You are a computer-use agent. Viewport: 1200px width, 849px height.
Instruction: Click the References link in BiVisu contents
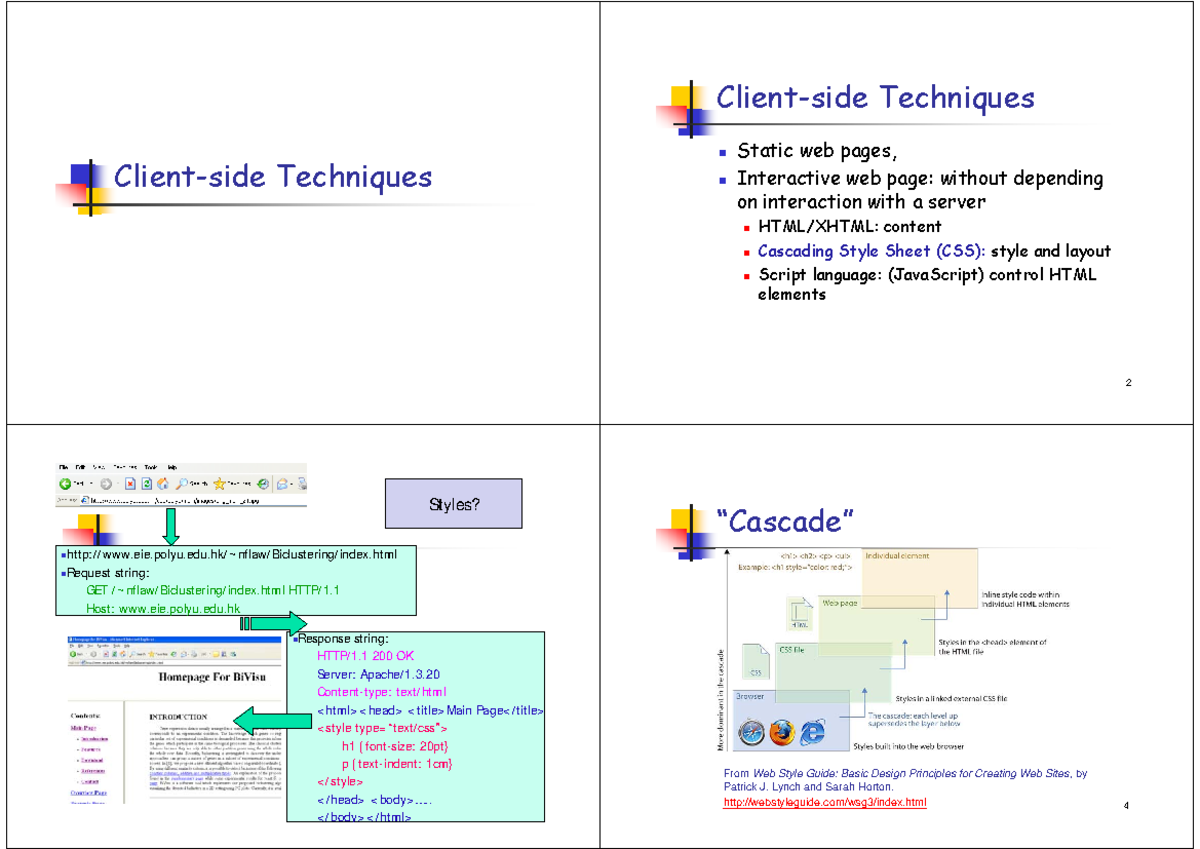pos(93,771)
